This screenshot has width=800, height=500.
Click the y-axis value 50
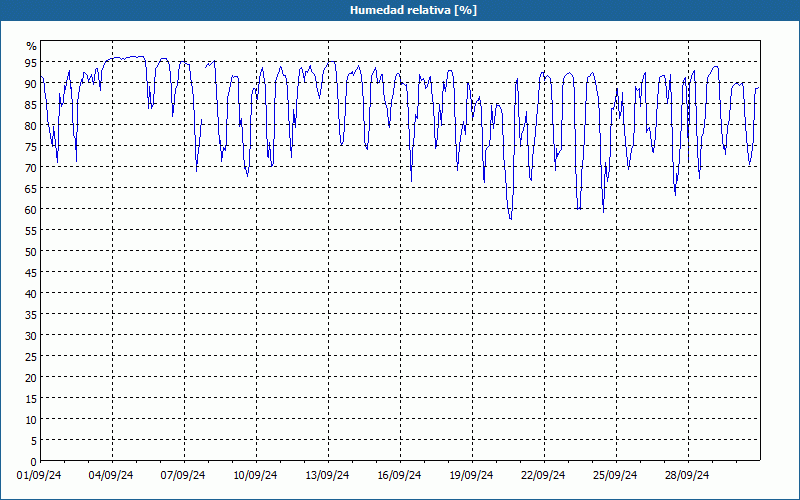[x=31, y=251]
